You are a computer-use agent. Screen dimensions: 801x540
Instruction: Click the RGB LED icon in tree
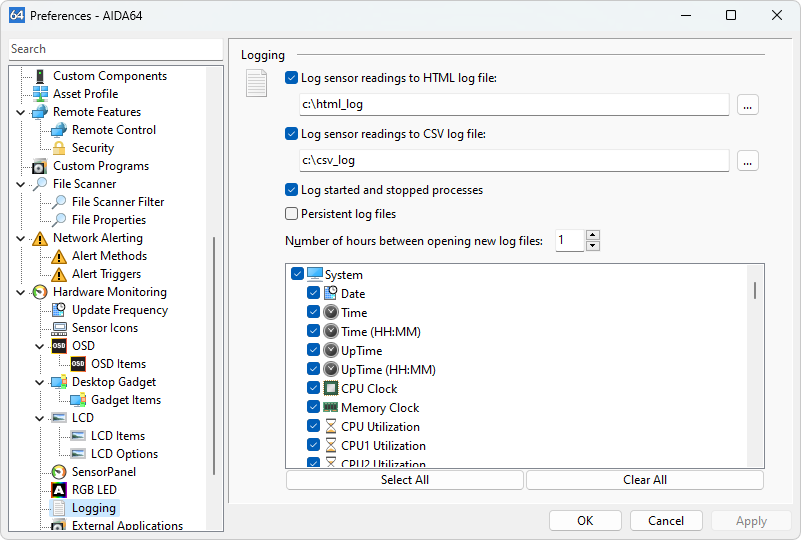(59, 490)
